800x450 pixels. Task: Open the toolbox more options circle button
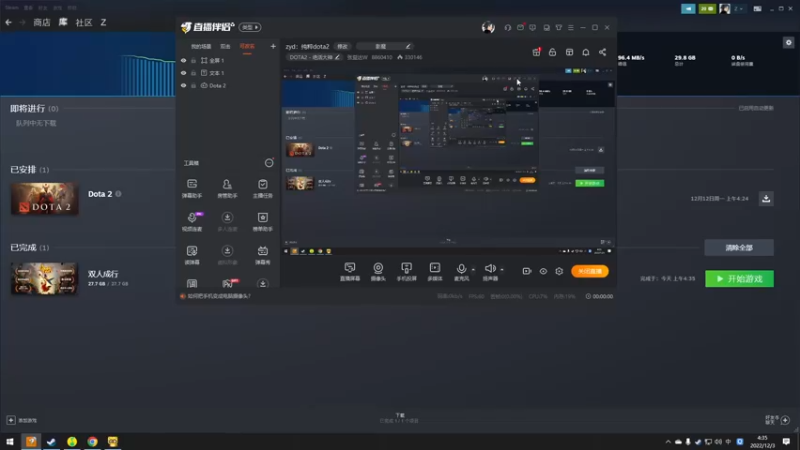point(269,163)
